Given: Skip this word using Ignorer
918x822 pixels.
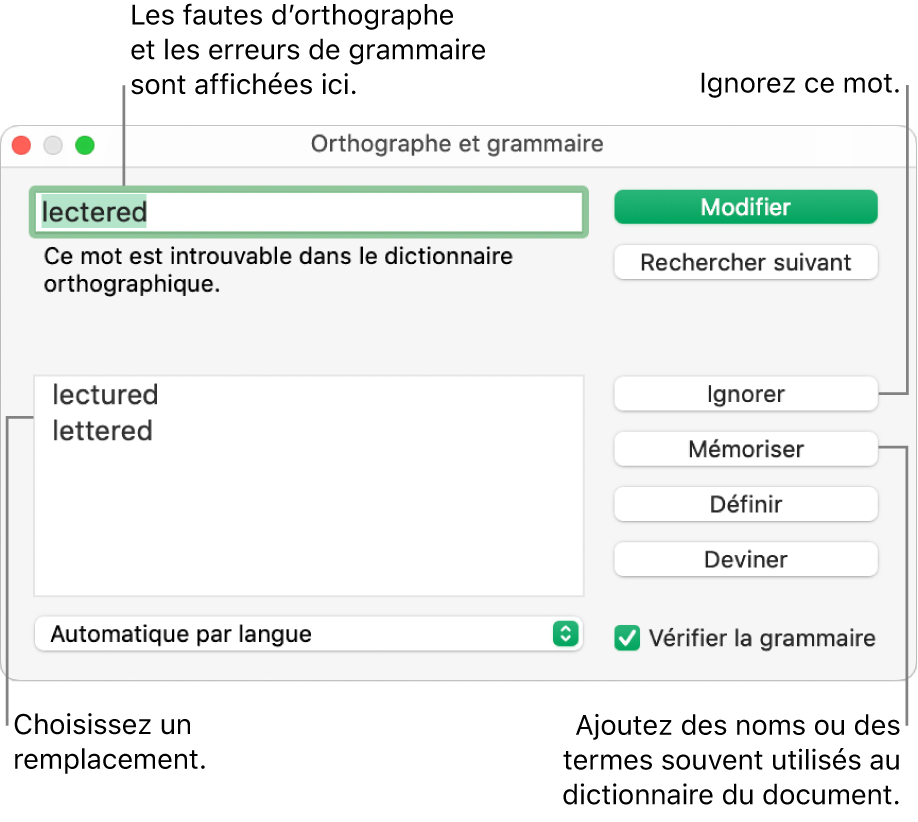Looking at the screenshot, I should [745, 394].
